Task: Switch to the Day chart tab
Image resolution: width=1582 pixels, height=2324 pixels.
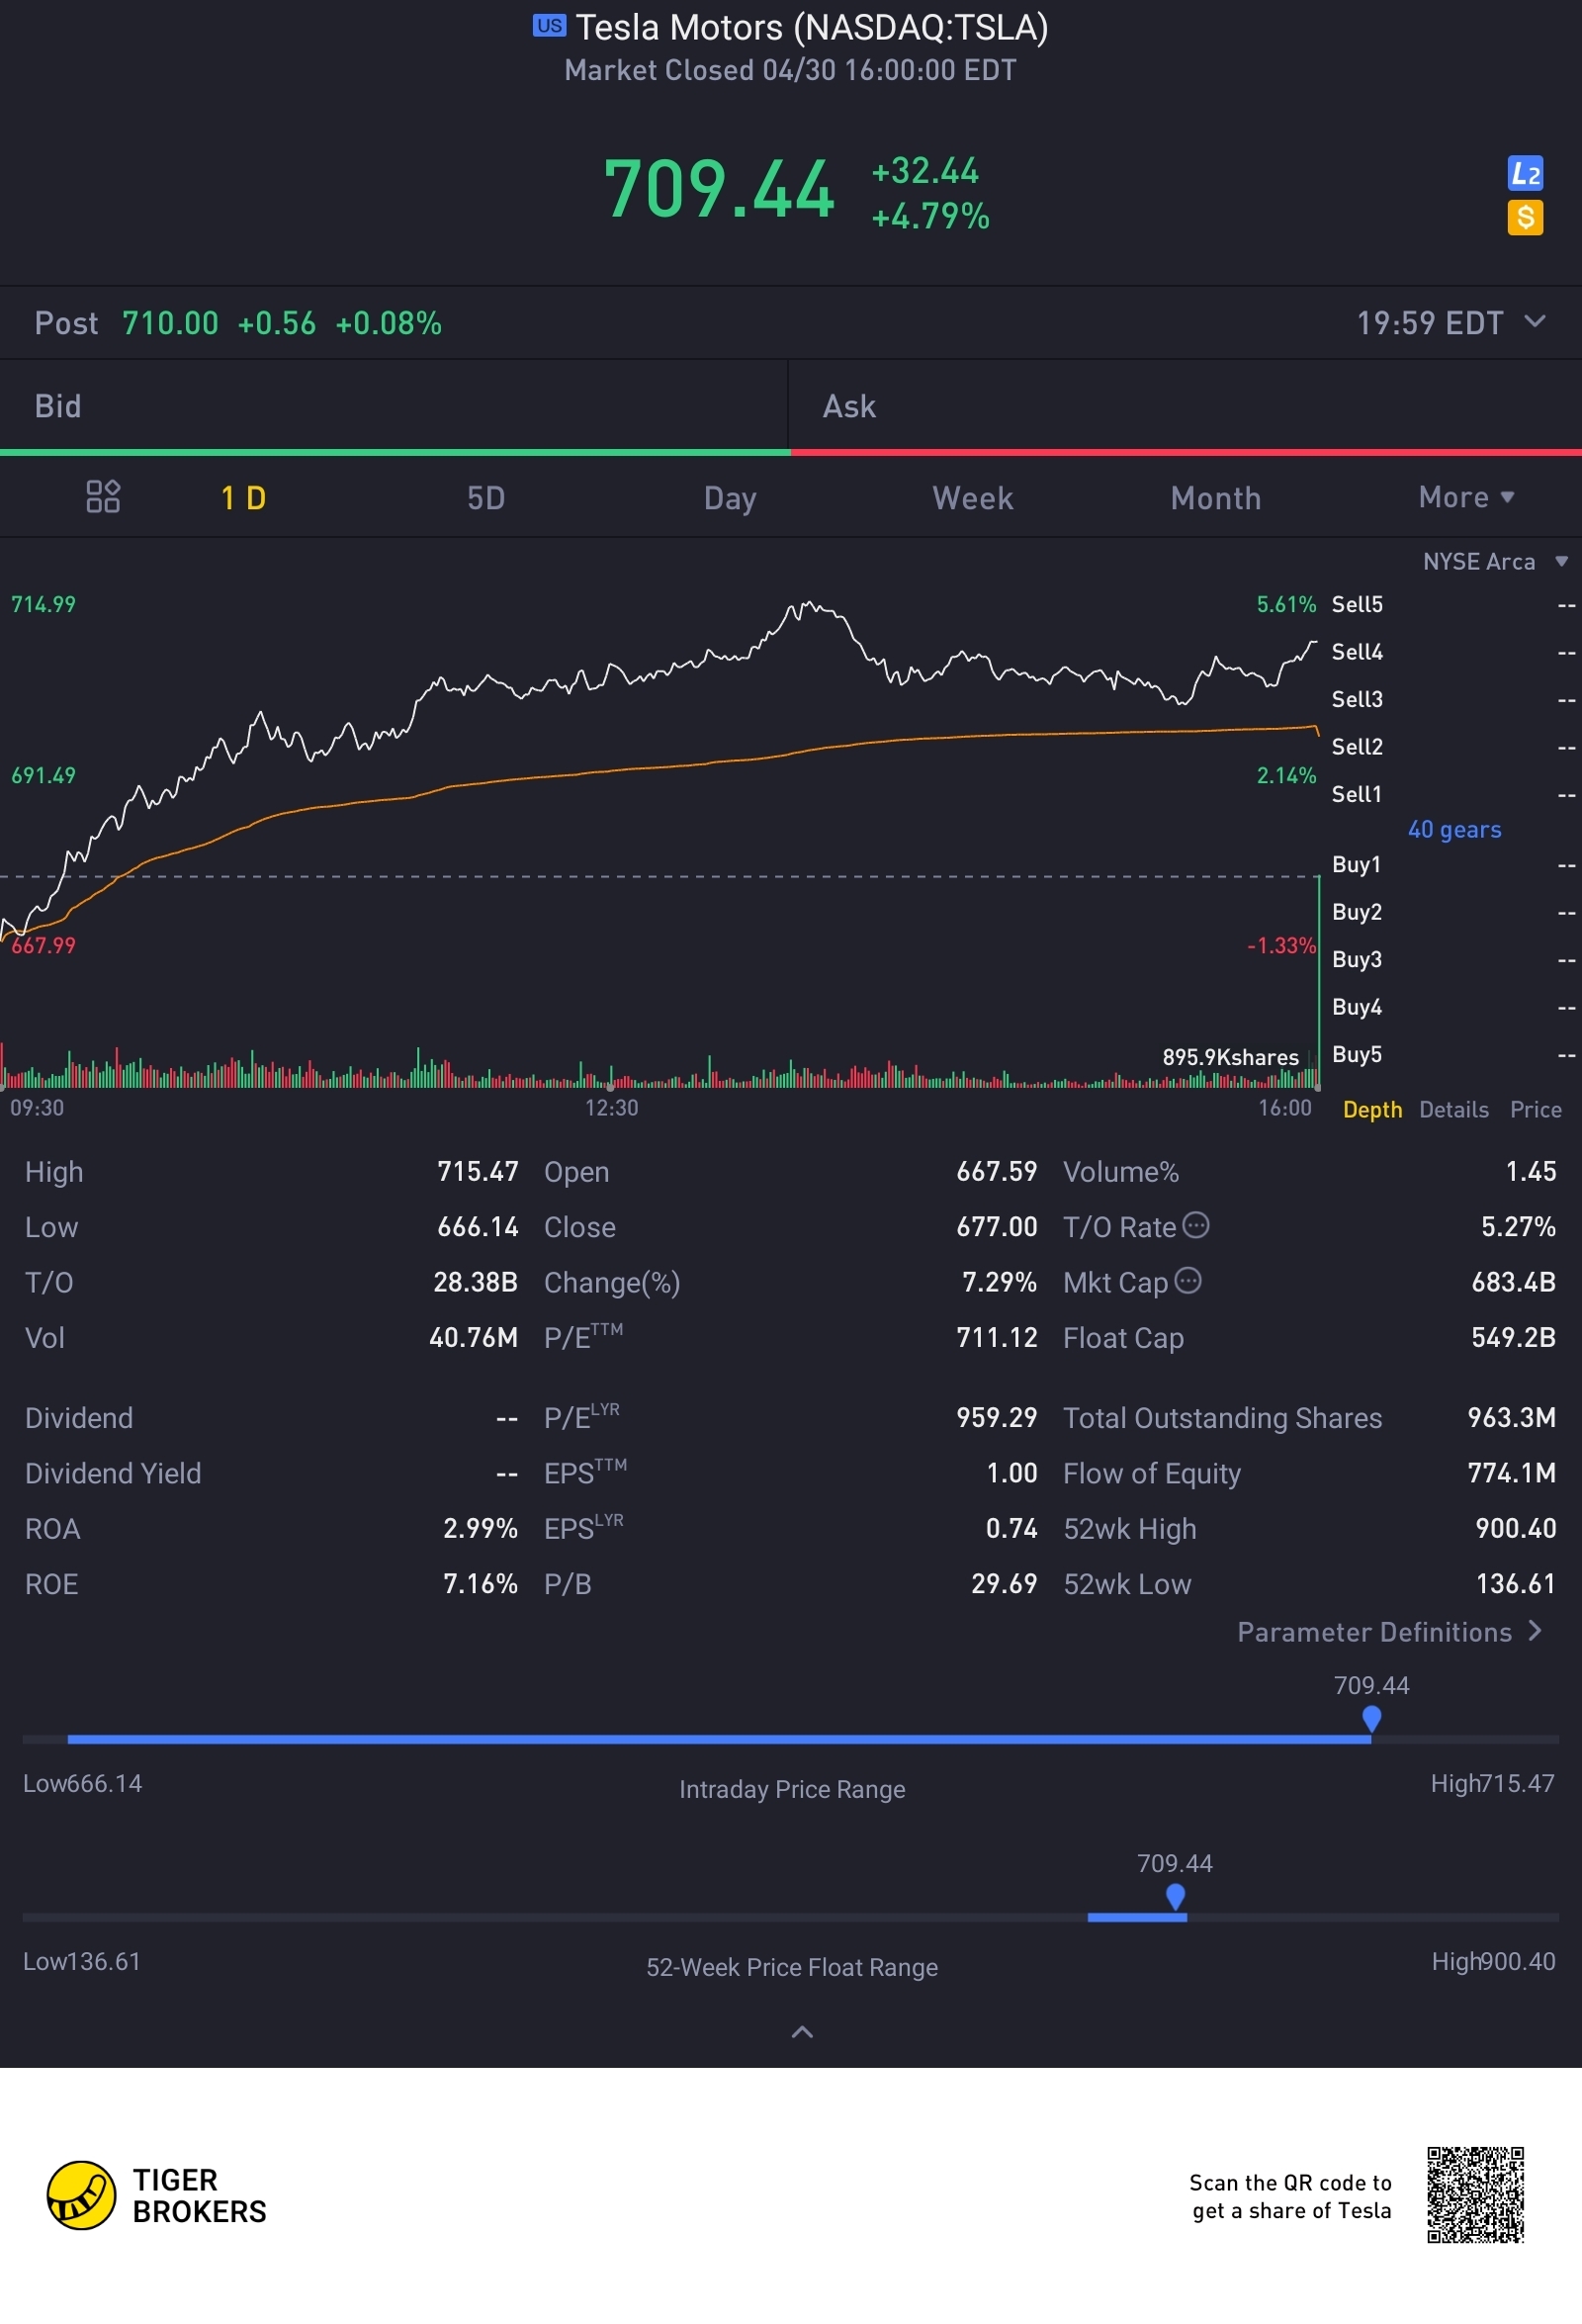Action: pyautogui.click(x=730, y=498)
